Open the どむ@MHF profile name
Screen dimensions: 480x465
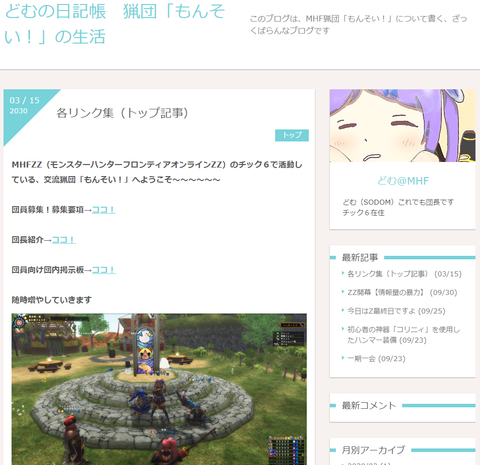coord(403,181)
